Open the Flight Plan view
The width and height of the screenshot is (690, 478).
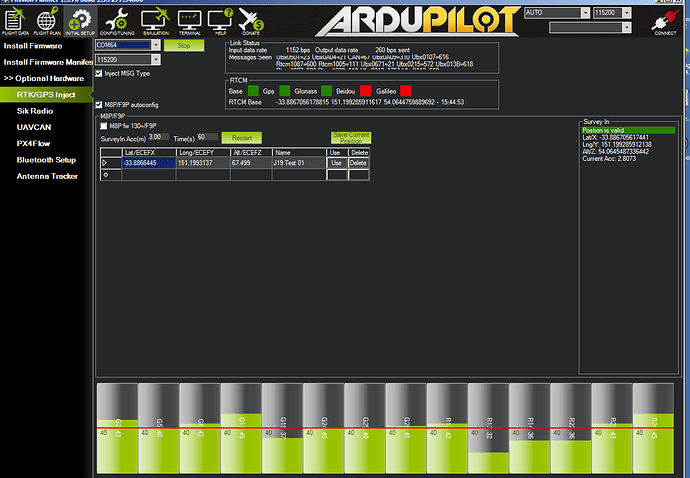(46, 20)
